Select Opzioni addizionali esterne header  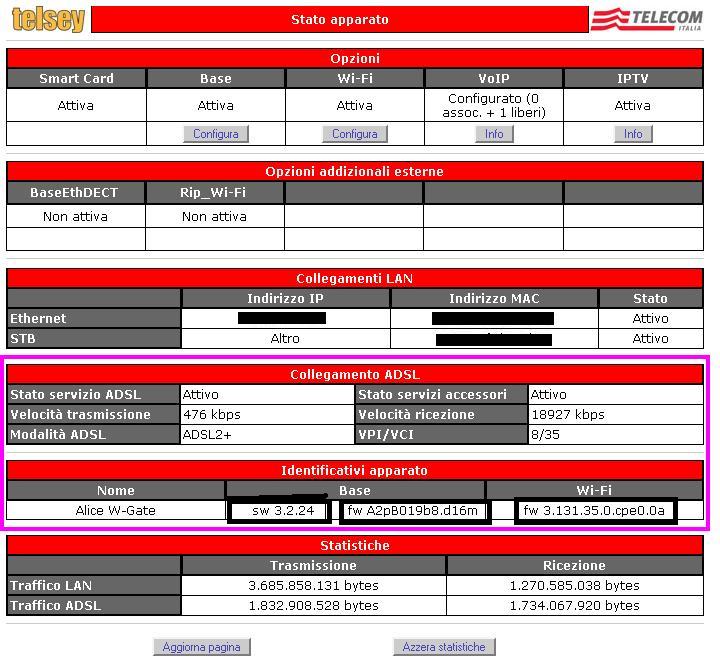click(x=355, y=171)
